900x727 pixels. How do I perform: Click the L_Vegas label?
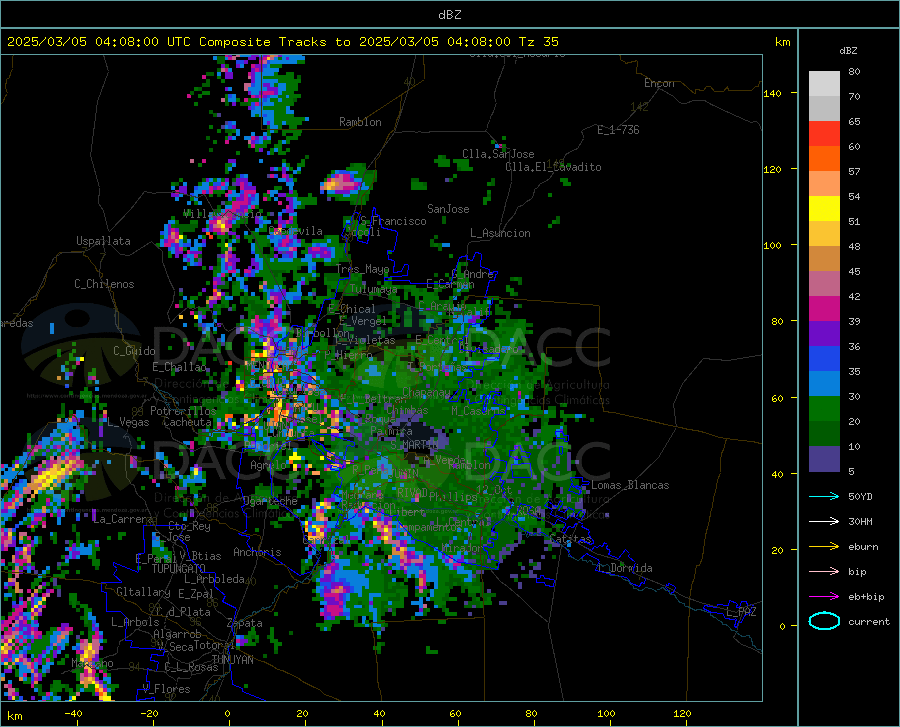tap(128, 422)
